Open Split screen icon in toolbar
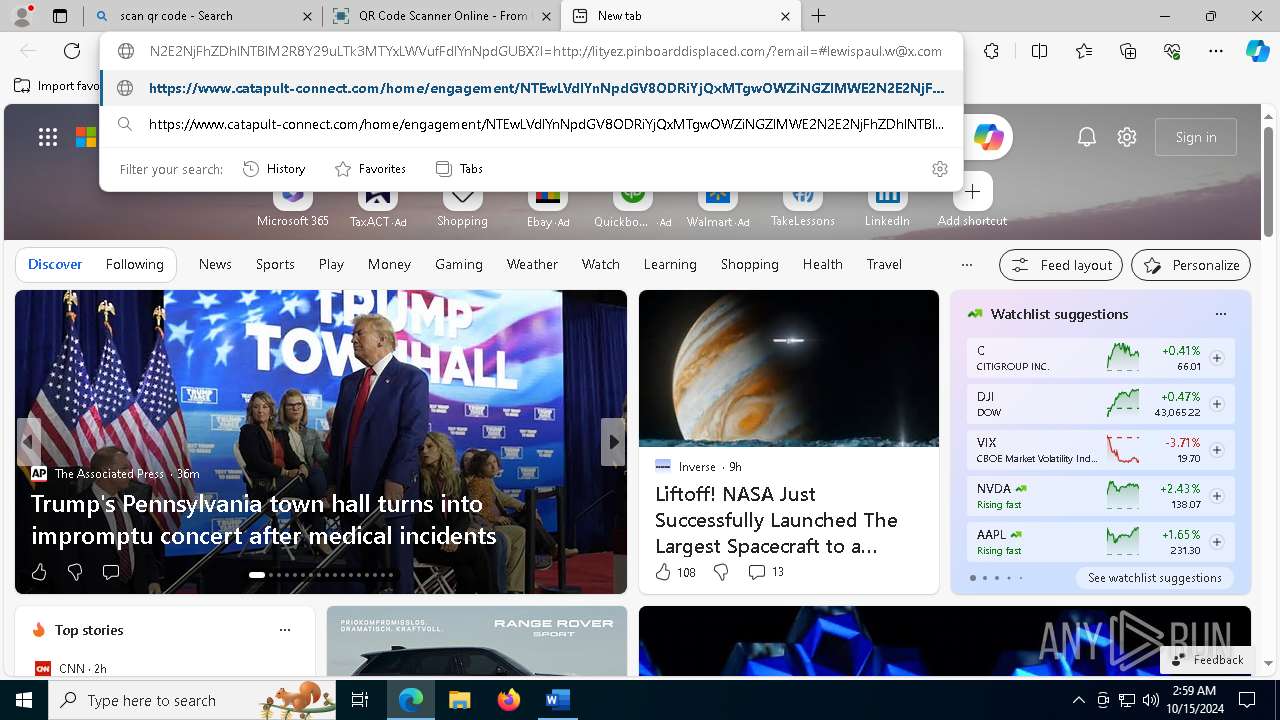This screenshot has height=720, width=1280. [1039, 51]
